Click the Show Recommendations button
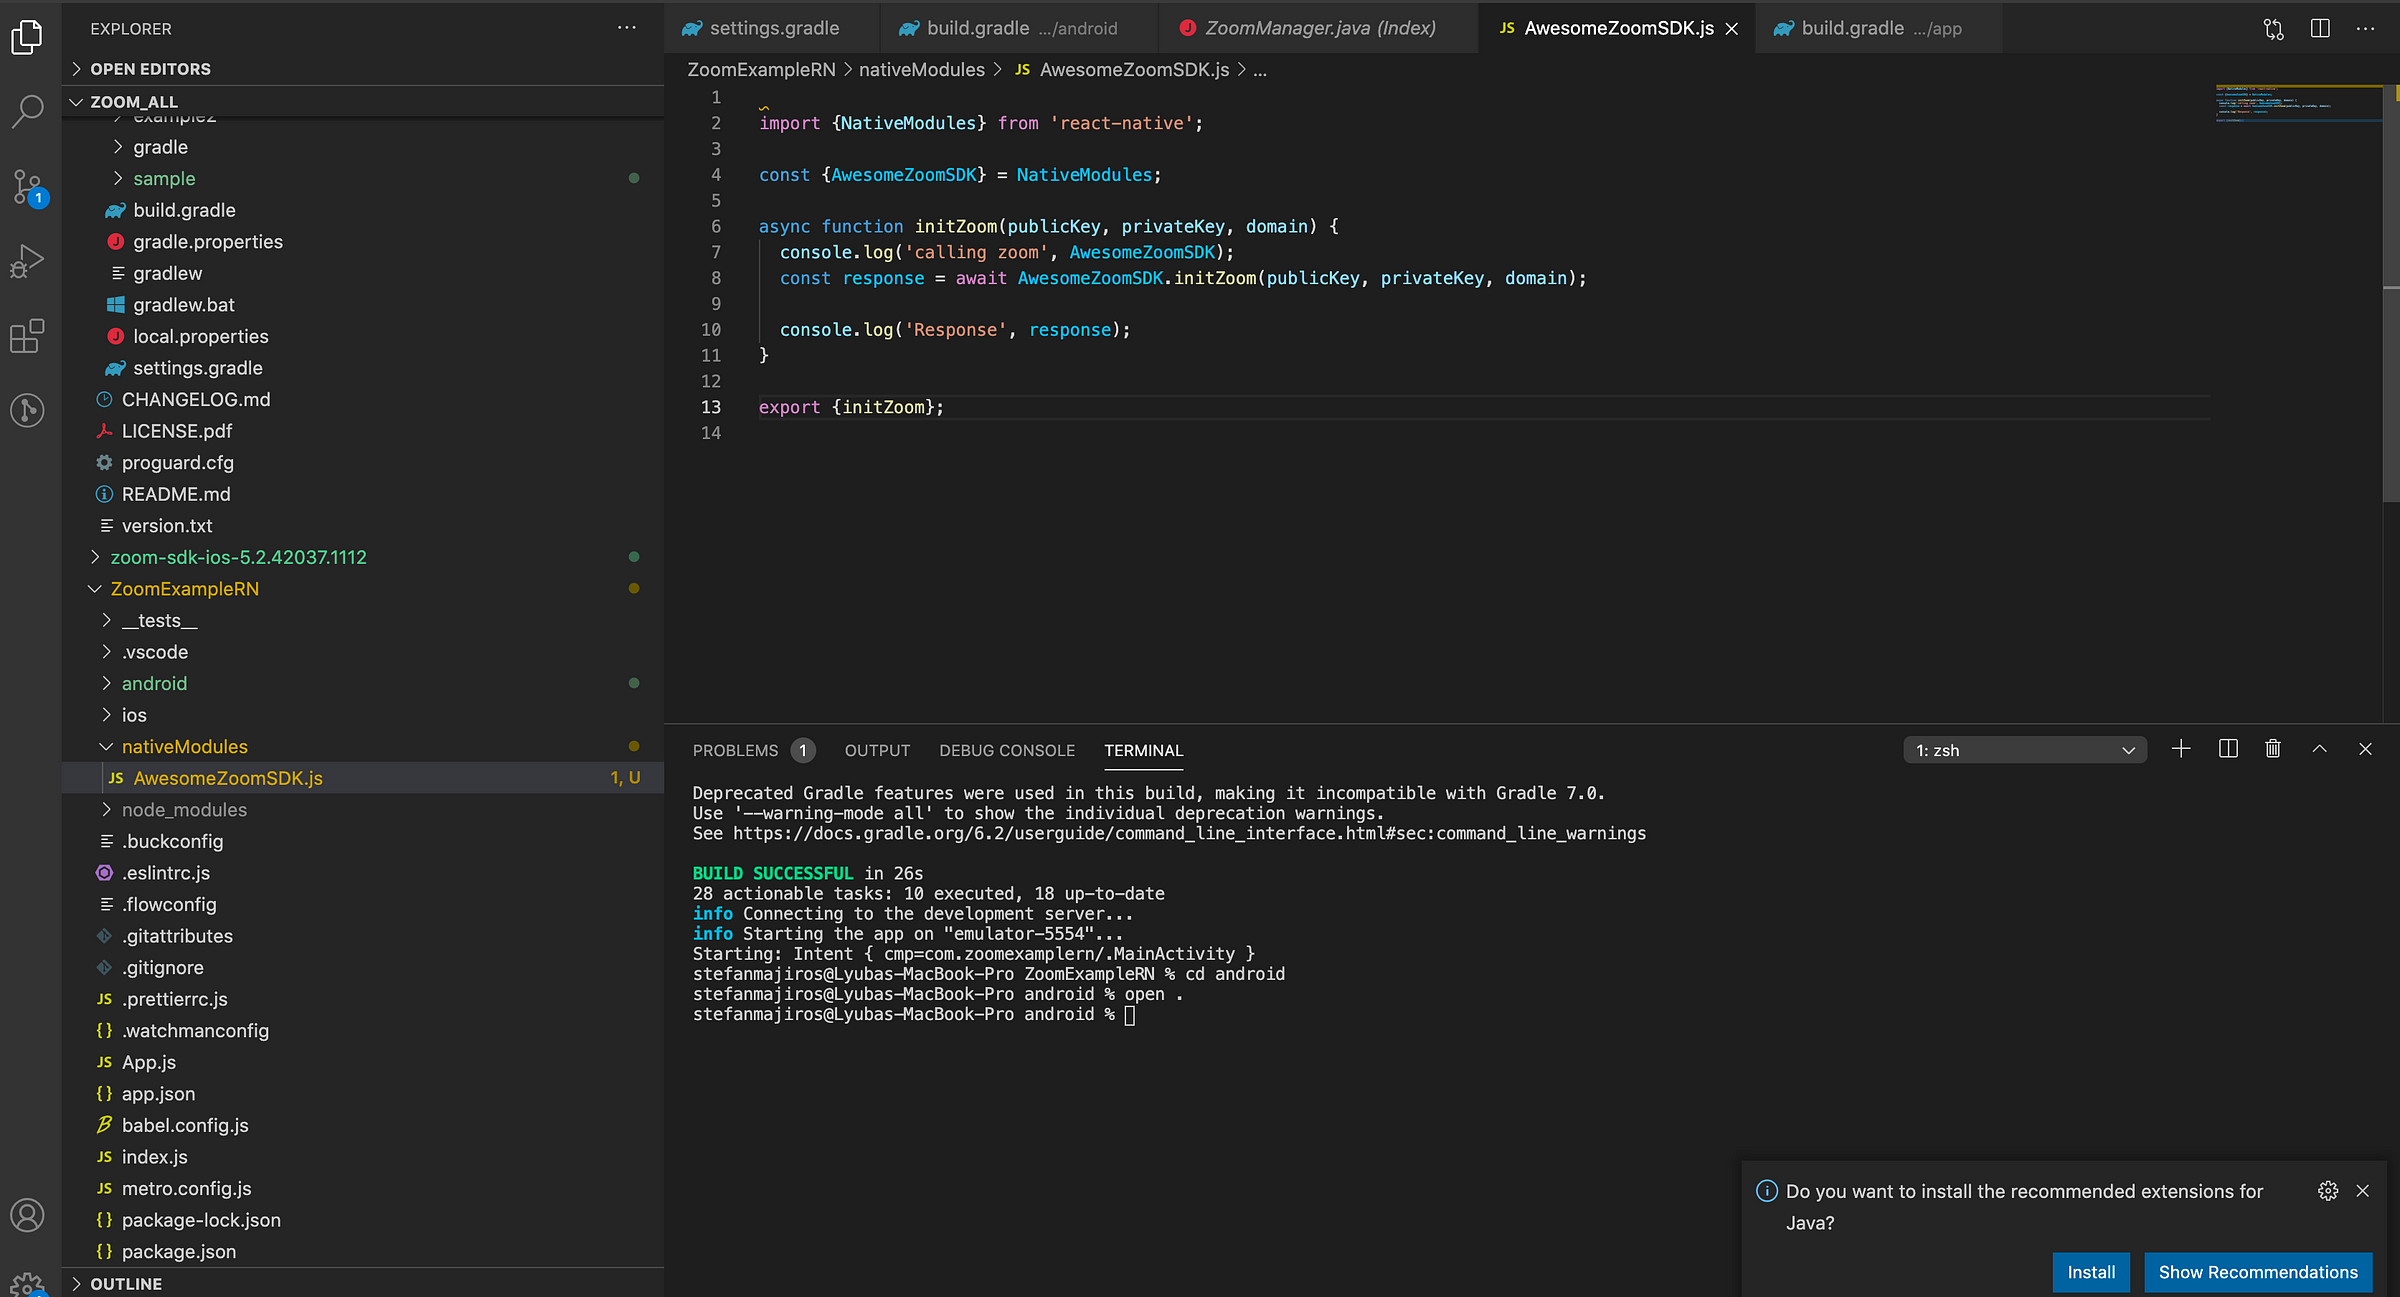The height and width of the screenshot is (1297, 2400). (2257, 1272)
